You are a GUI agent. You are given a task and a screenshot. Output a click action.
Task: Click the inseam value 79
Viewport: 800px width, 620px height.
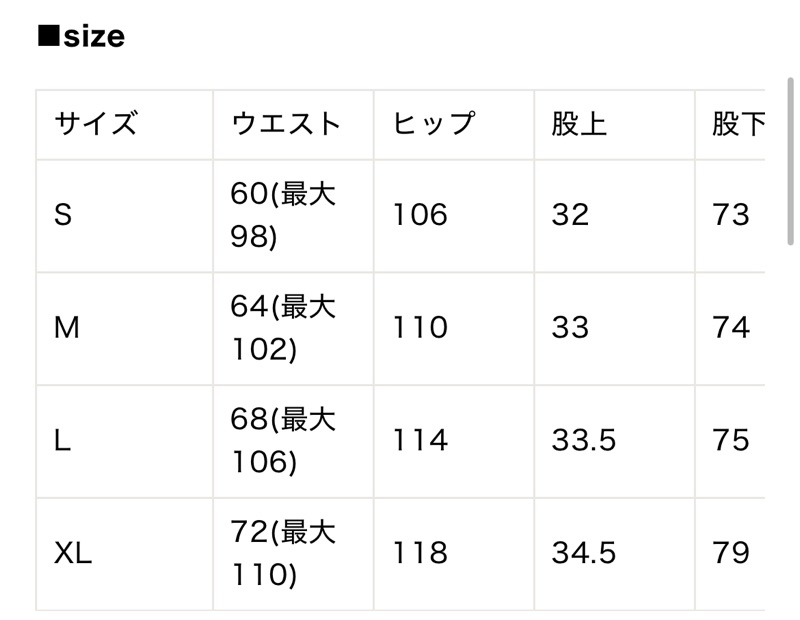[731, 554]
